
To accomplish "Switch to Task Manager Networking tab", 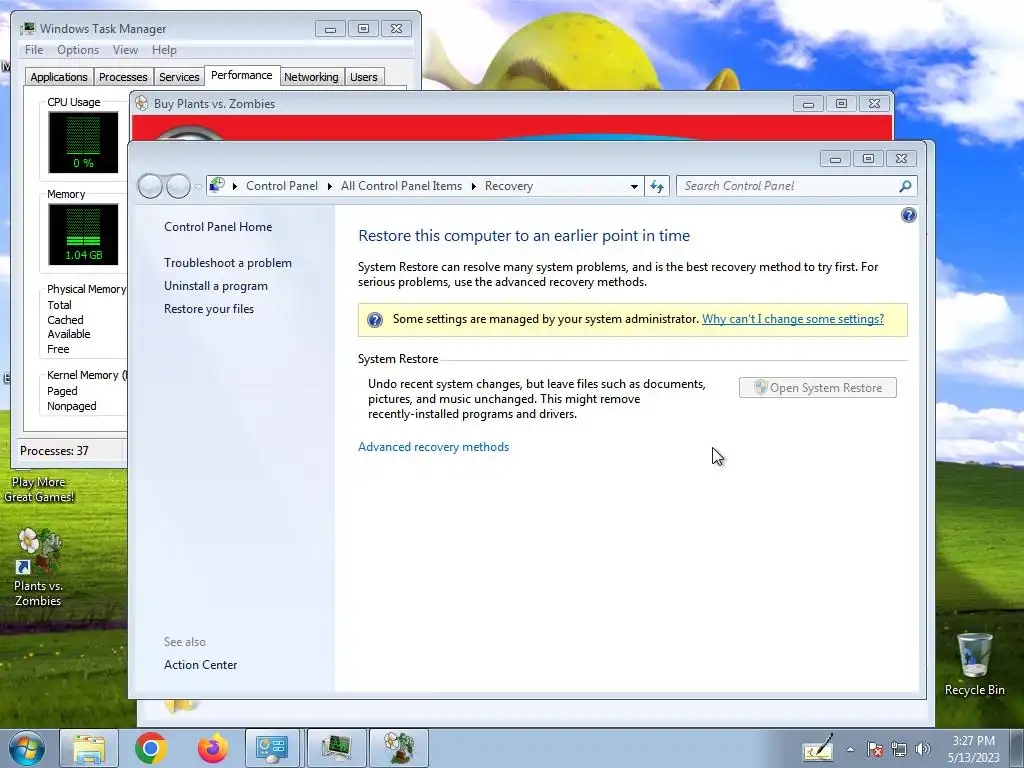I will pyautogui.click(x=311, y=77).
